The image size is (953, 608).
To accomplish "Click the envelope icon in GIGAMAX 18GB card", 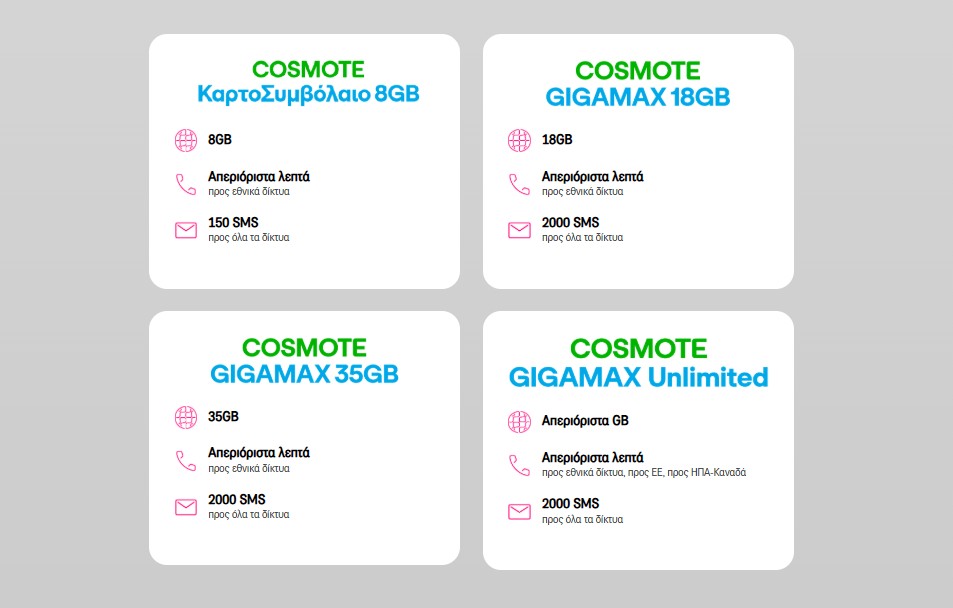I will point(519,230).
